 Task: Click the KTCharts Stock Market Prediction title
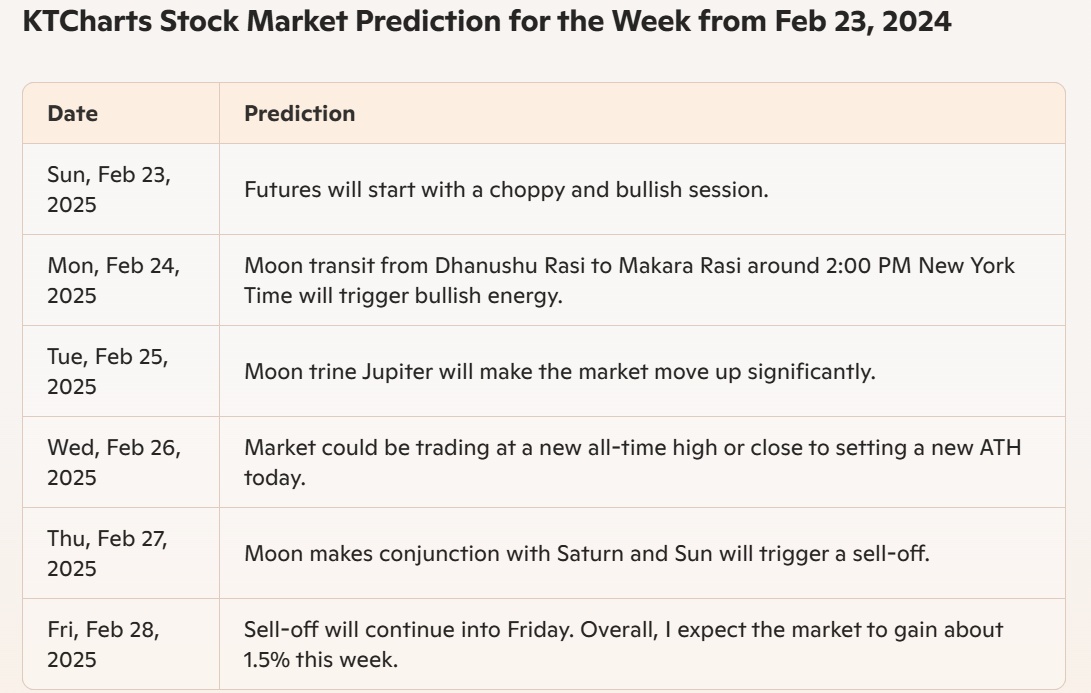pyautogui.click(x=486, y=22)
